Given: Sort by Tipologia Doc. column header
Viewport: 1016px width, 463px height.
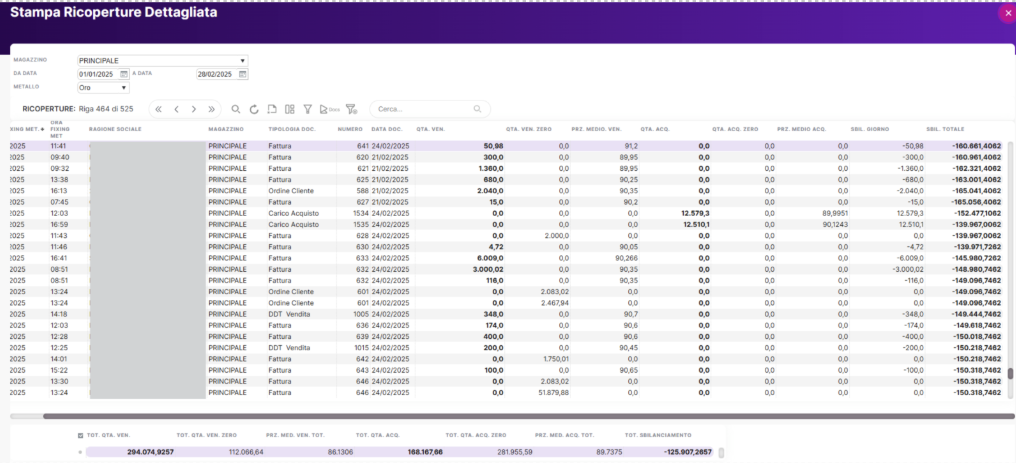Looking at the screenshot, I should tap(292, 130).
